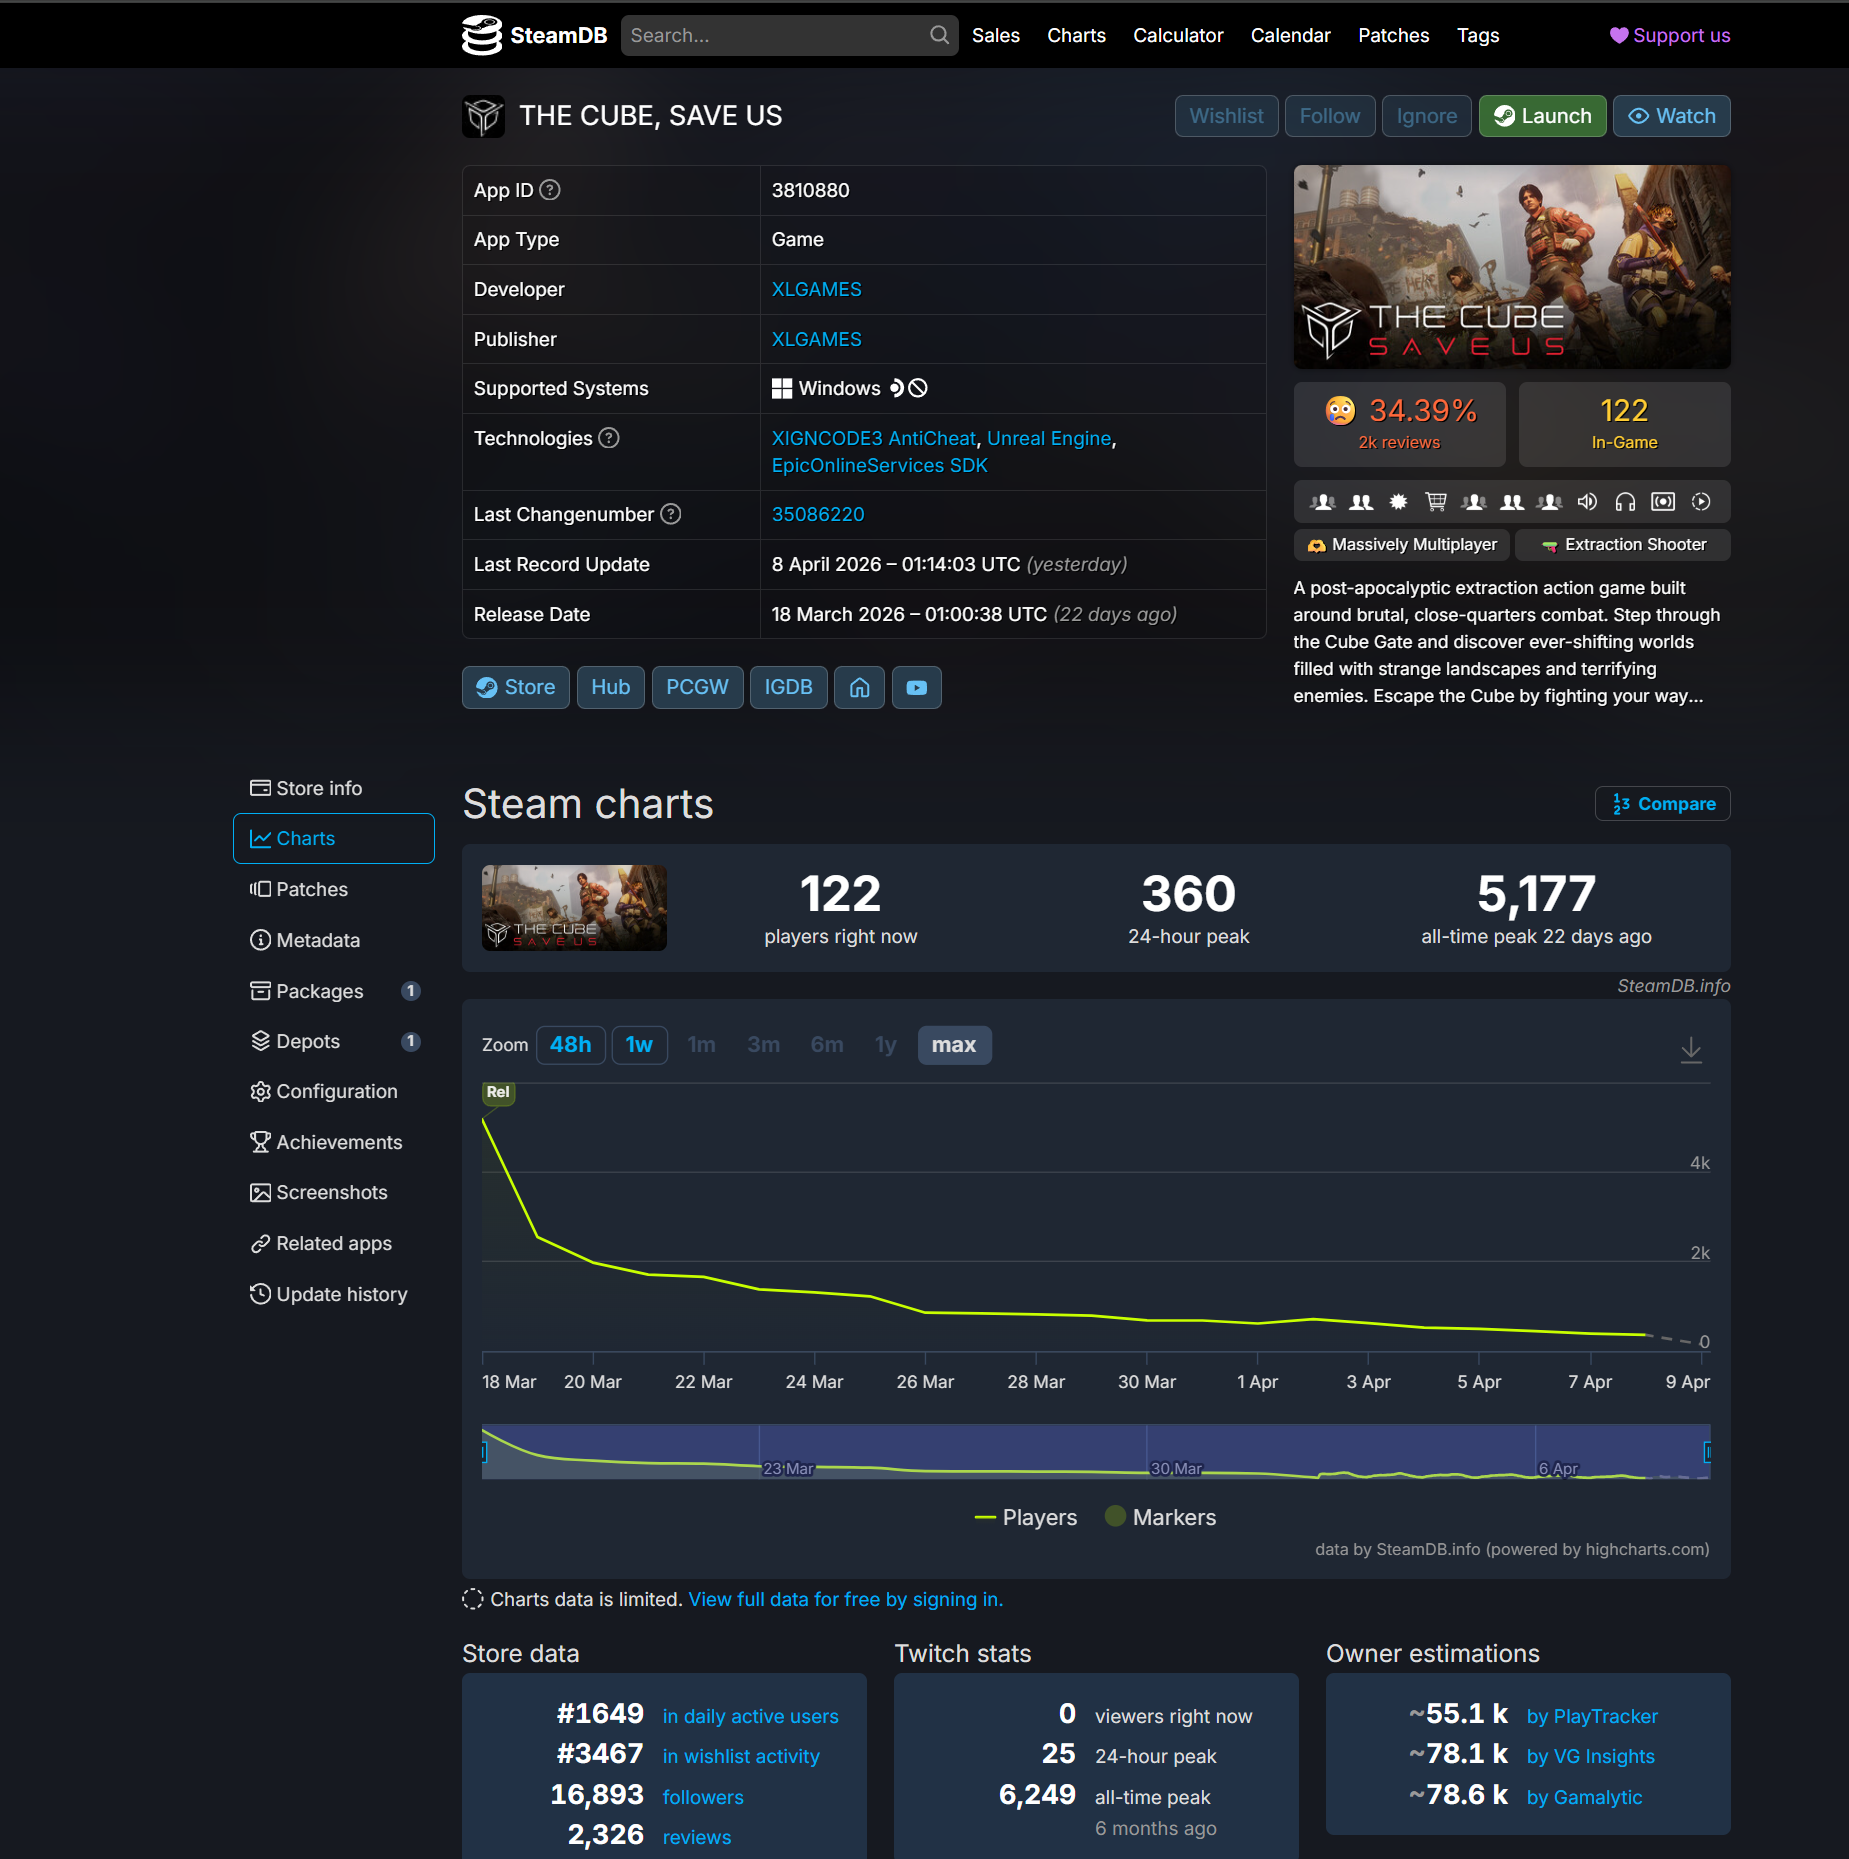The height and width of the screenshot is (1859, 1849).
Task: Toggle the Players series in chart legend
Action: 1026,1517
